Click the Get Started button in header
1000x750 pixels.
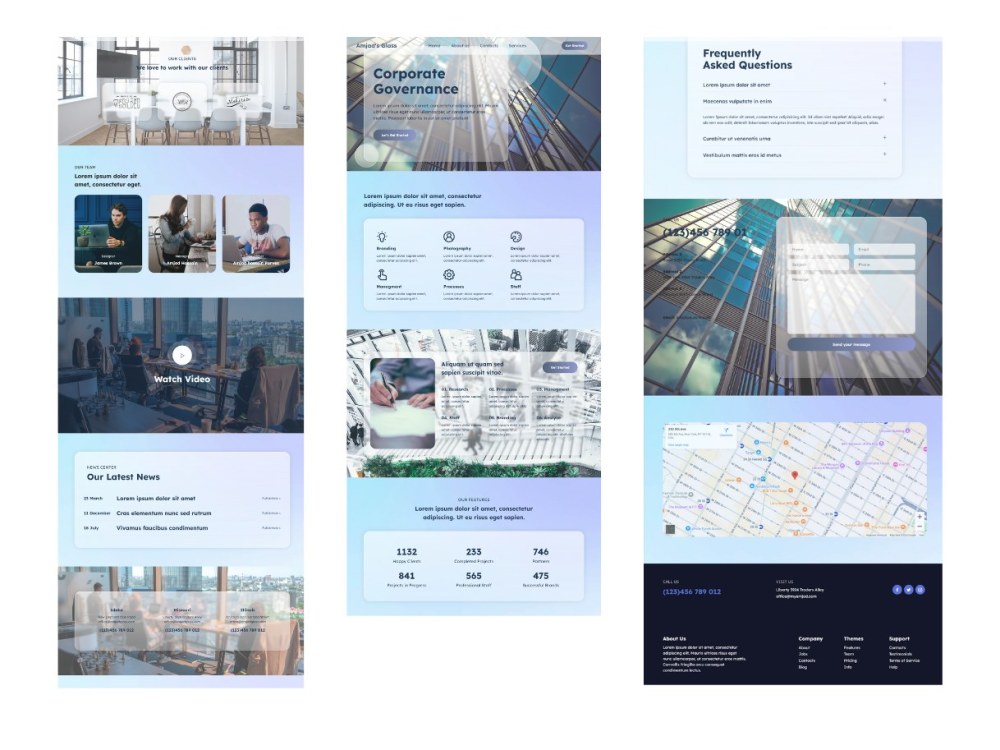pos(574,46)
